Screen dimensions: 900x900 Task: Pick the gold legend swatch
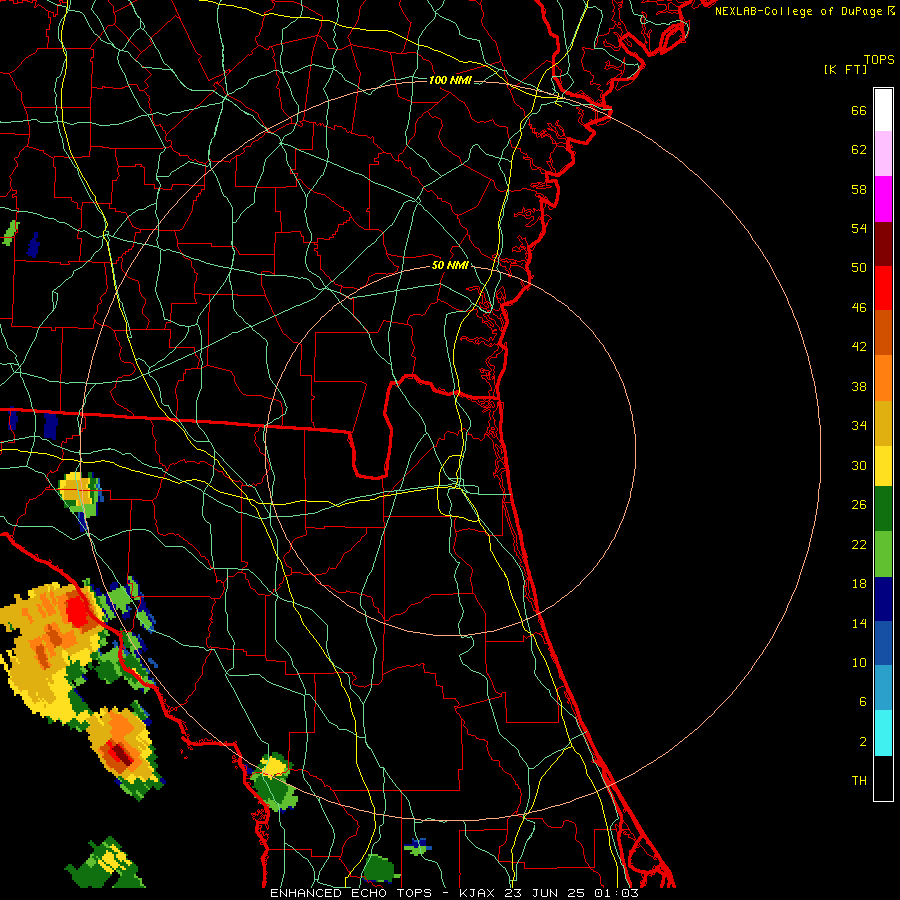tap(883, 423)
